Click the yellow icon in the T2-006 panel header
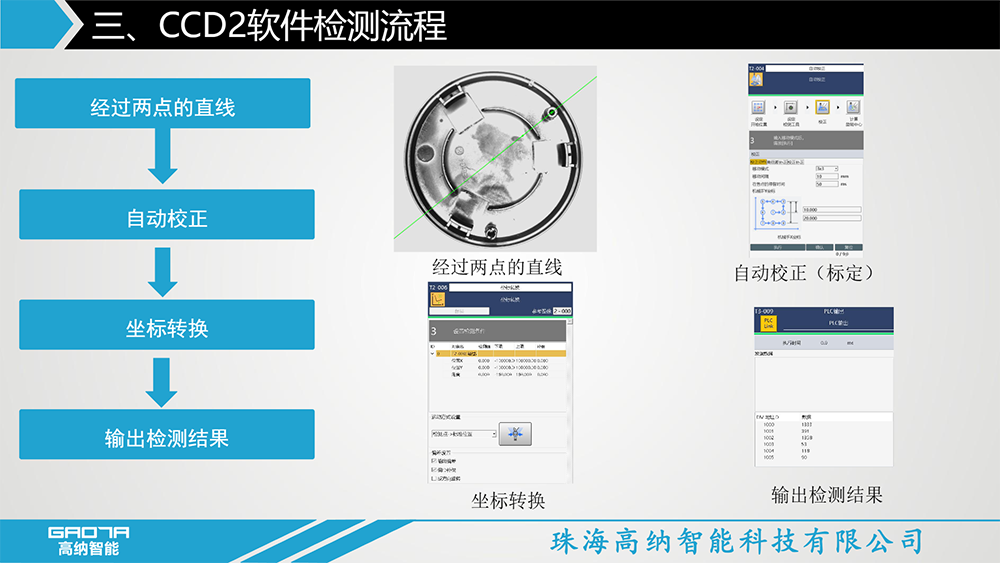Viewport: 1000px width, 563px height. (x=438, y=299)
